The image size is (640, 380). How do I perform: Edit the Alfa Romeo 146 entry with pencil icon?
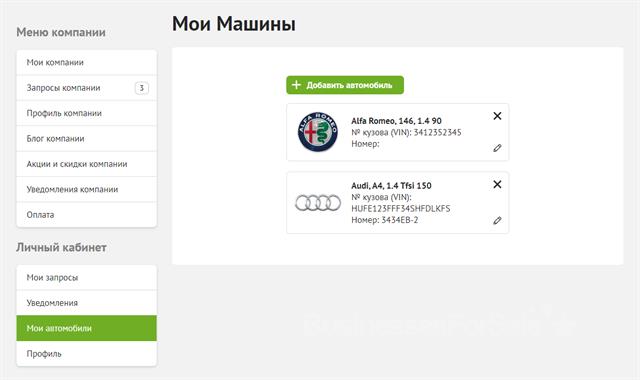(x=497, y=148)
